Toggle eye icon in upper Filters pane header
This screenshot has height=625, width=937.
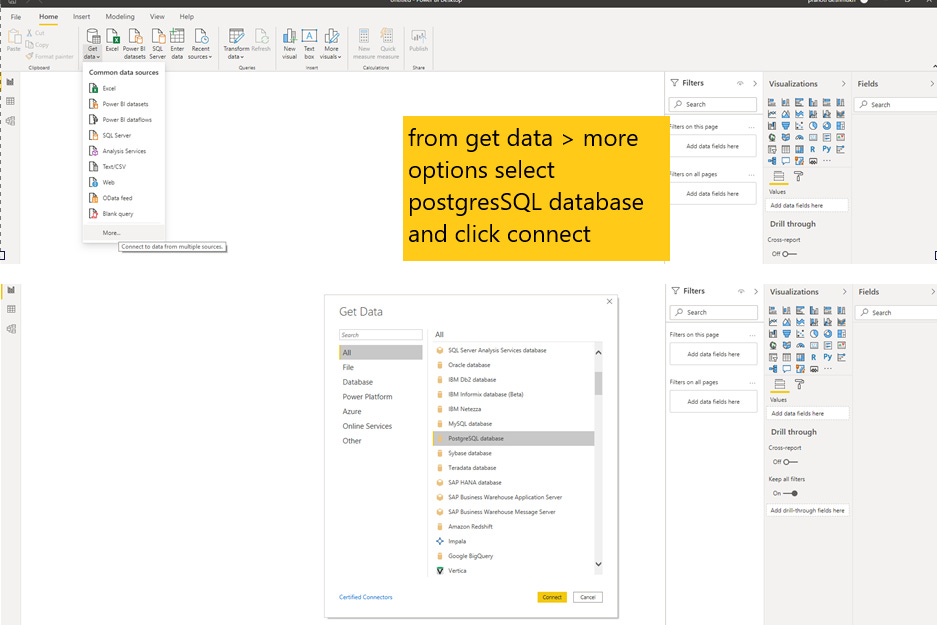tap(740, 83)
